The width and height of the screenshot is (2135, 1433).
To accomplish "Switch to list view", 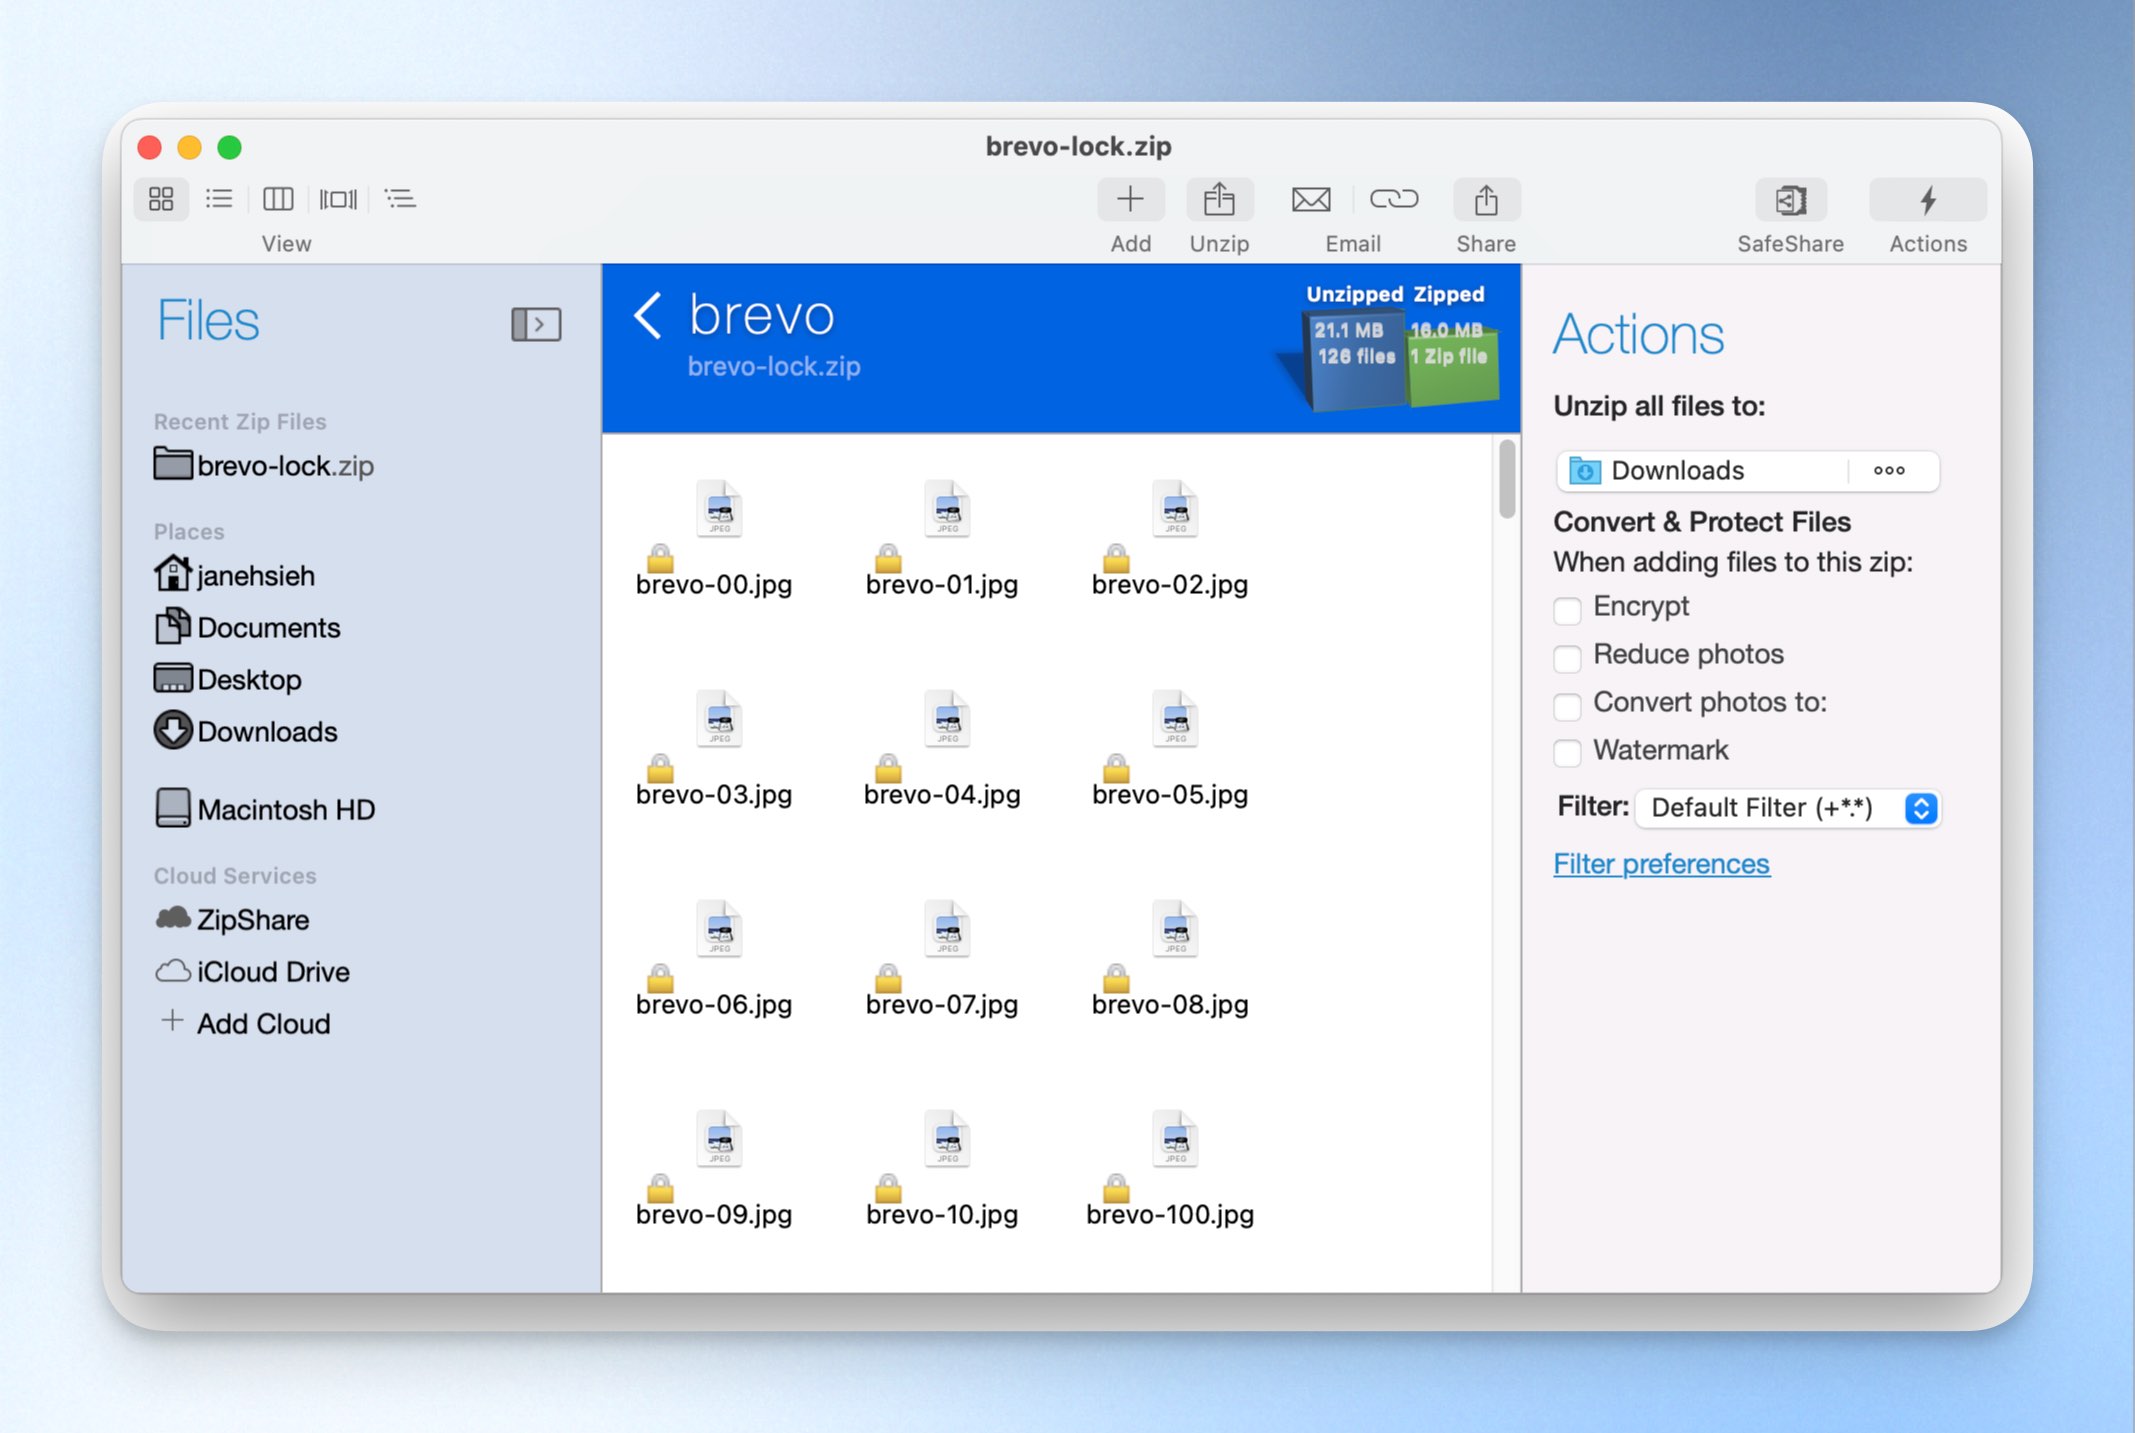I will click(x=219, y=199).
